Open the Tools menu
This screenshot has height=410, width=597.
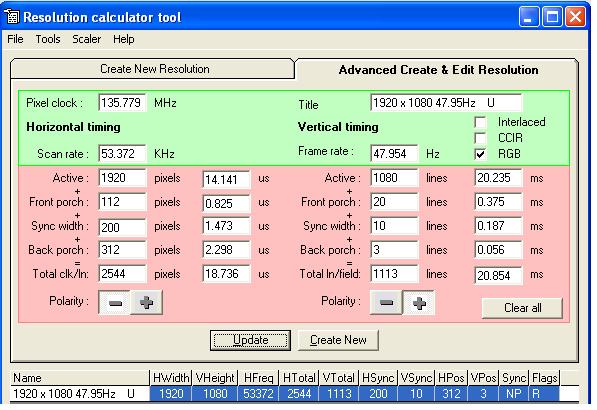[x=48, y=39]
